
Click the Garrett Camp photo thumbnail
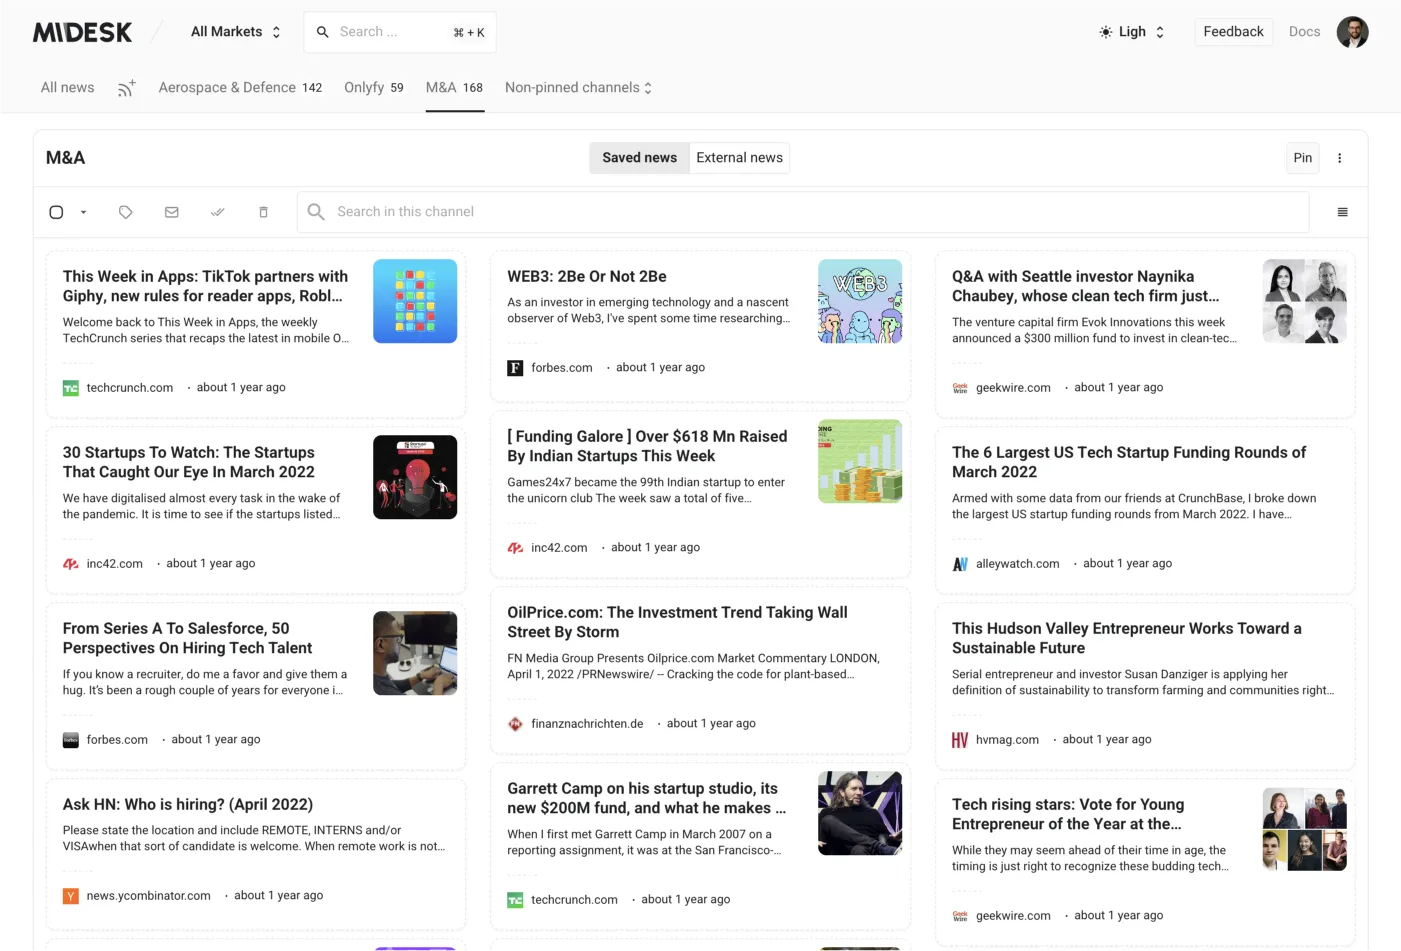tap(860, 813)
